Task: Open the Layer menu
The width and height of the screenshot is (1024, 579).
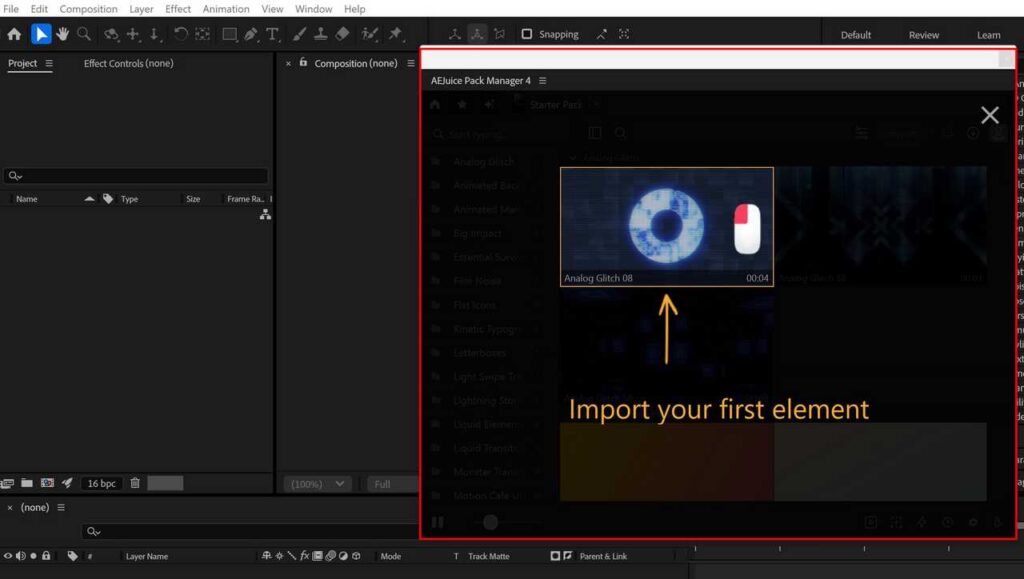Action: (141, 9)
